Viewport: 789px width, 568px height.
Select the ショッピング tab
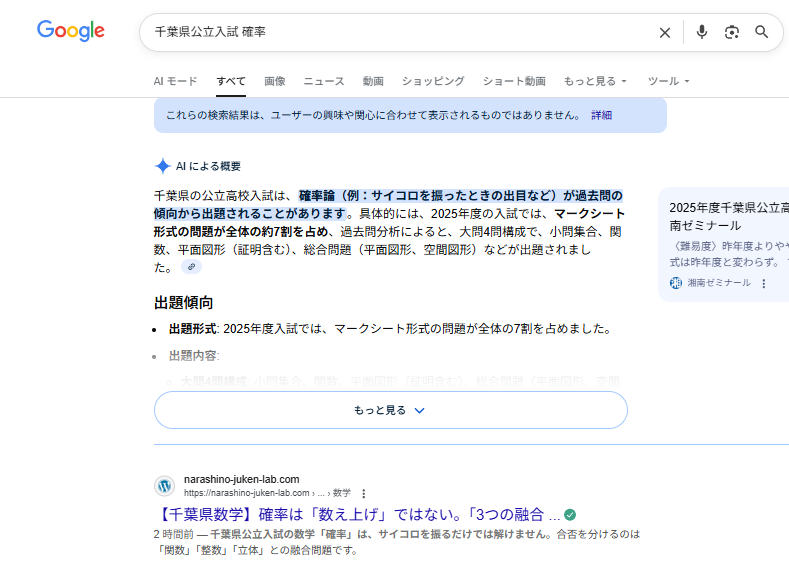(433, 81)
